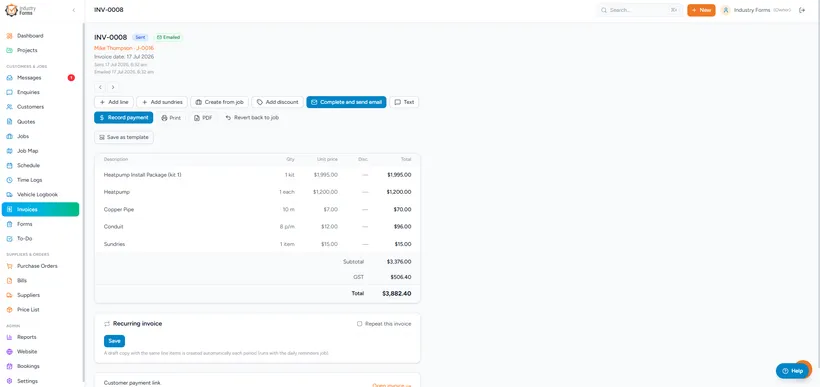The width and height of the screenshot is (820, 387).
Task: Click the Jobs briefcase icon
Action: point(9,136)
